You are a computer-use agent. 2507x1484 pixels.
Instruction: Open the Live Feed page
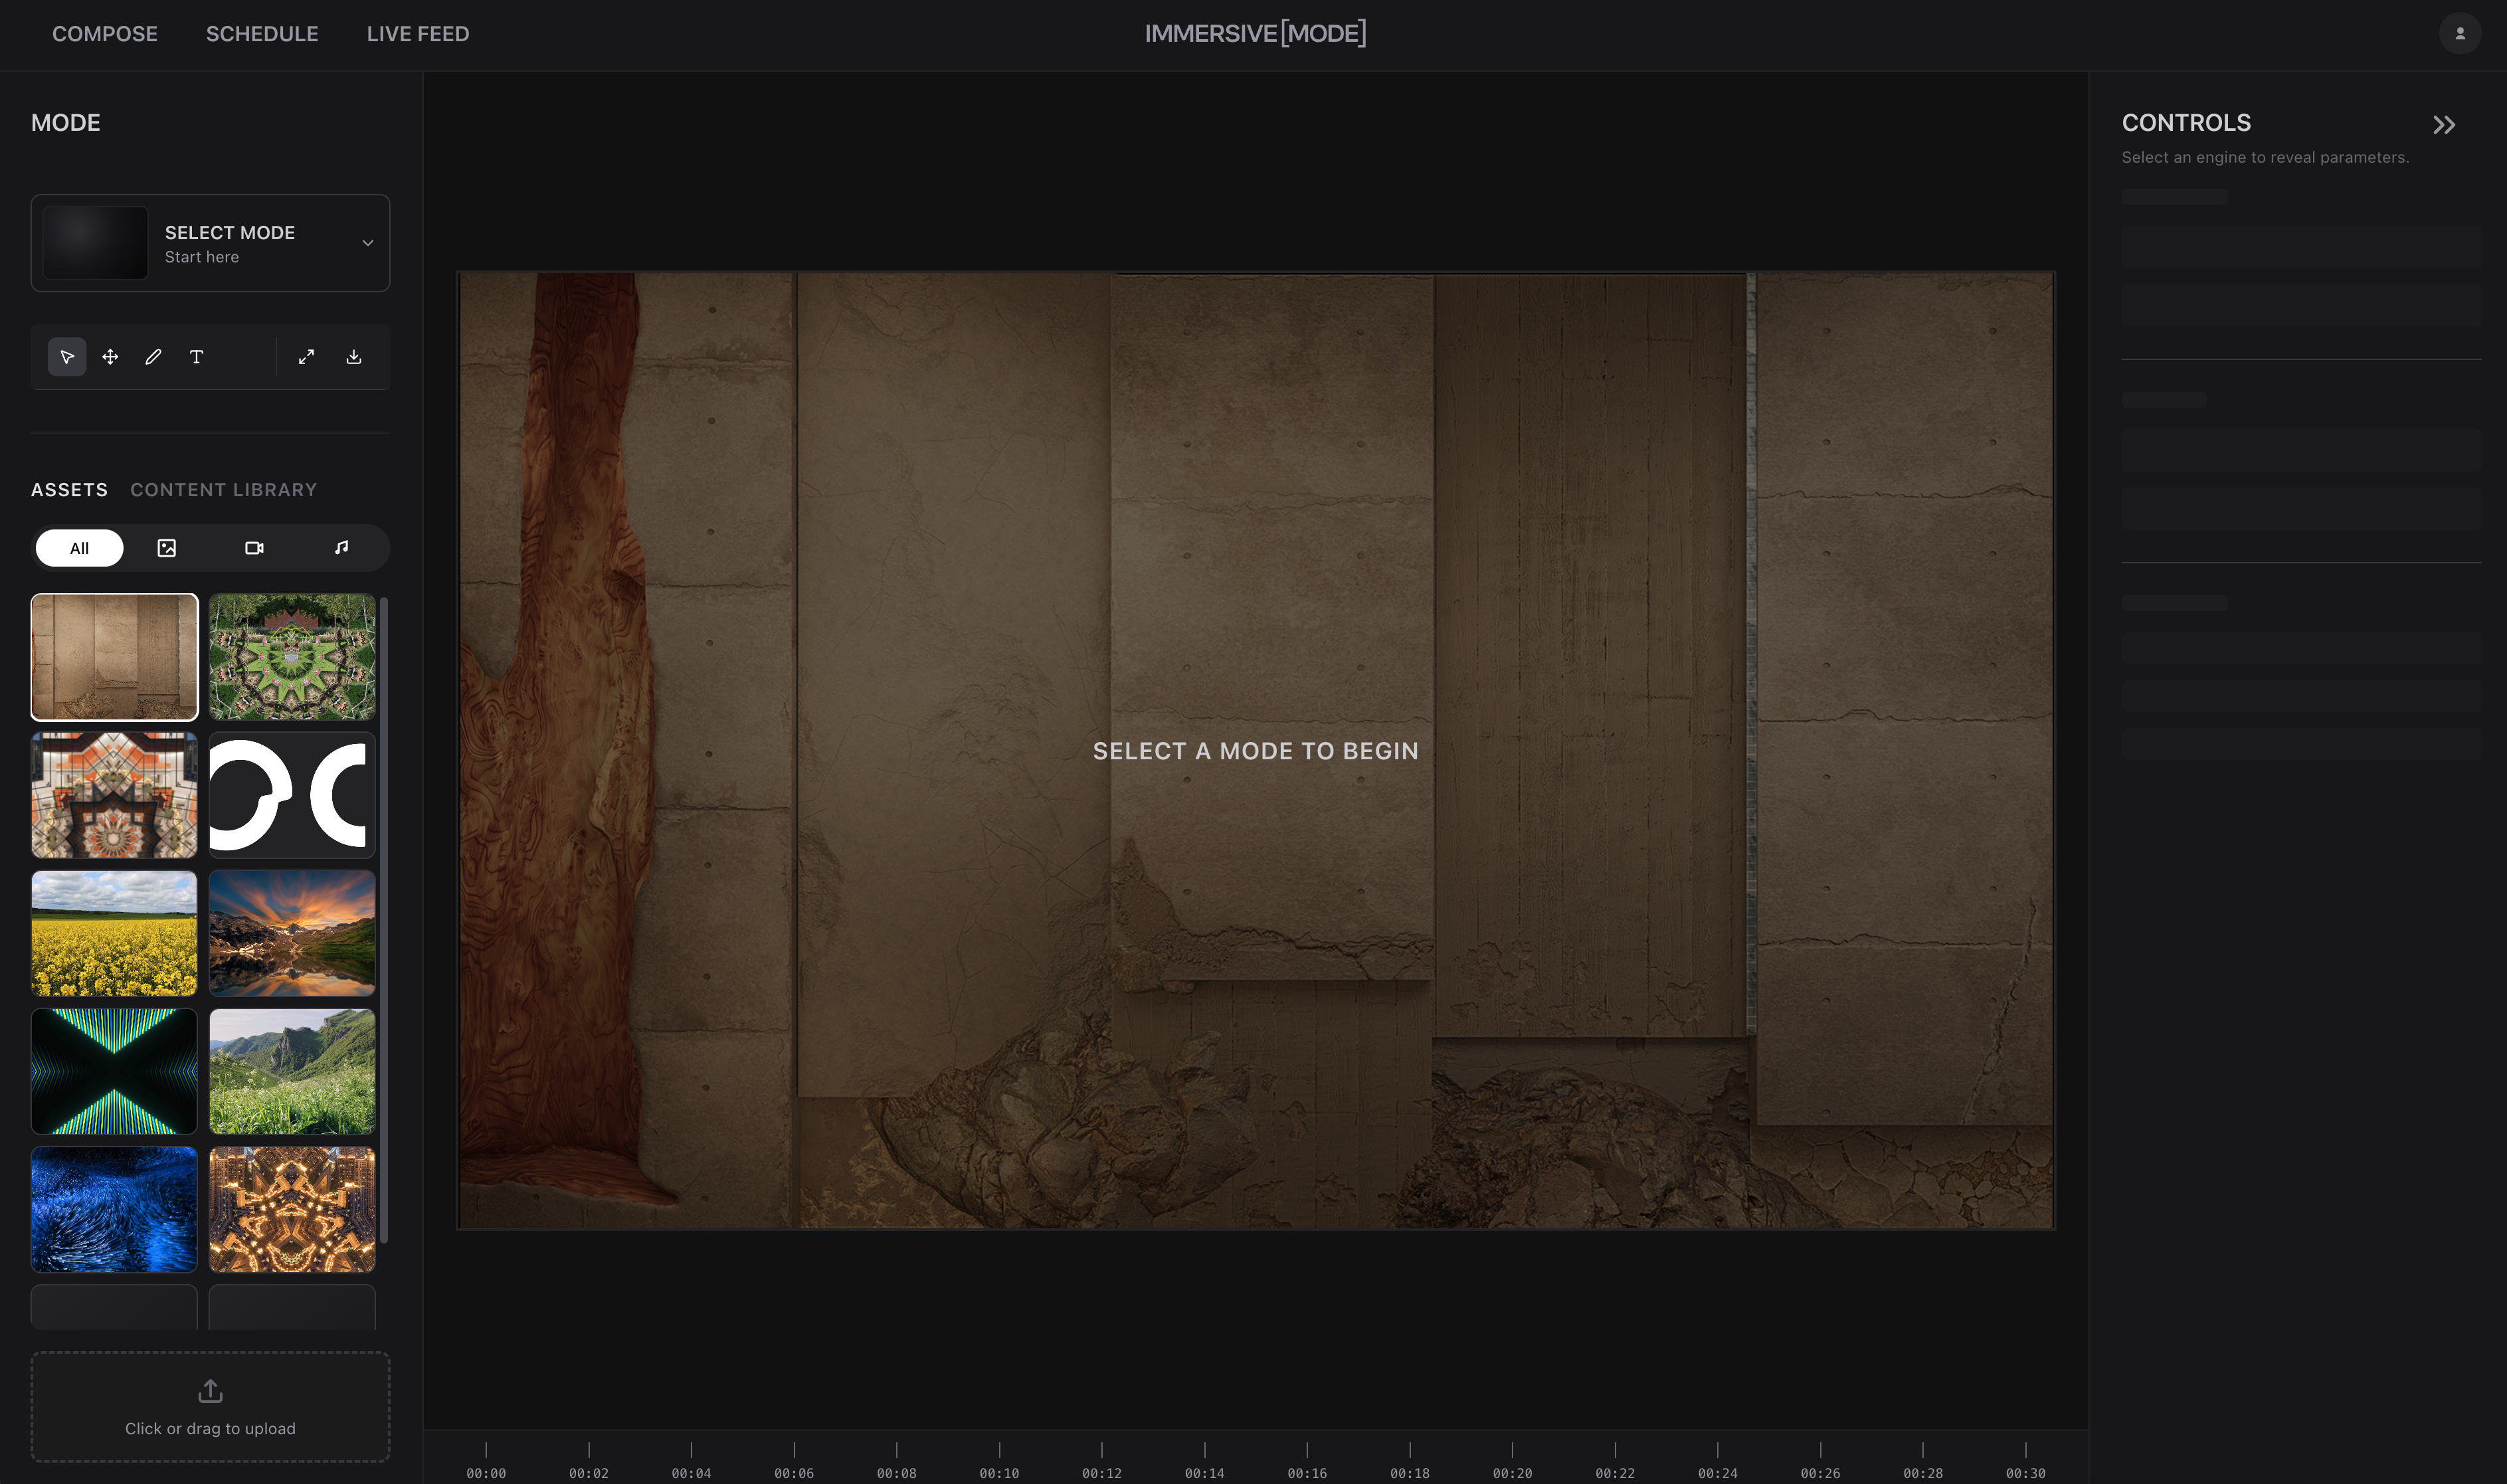(417, 34)
